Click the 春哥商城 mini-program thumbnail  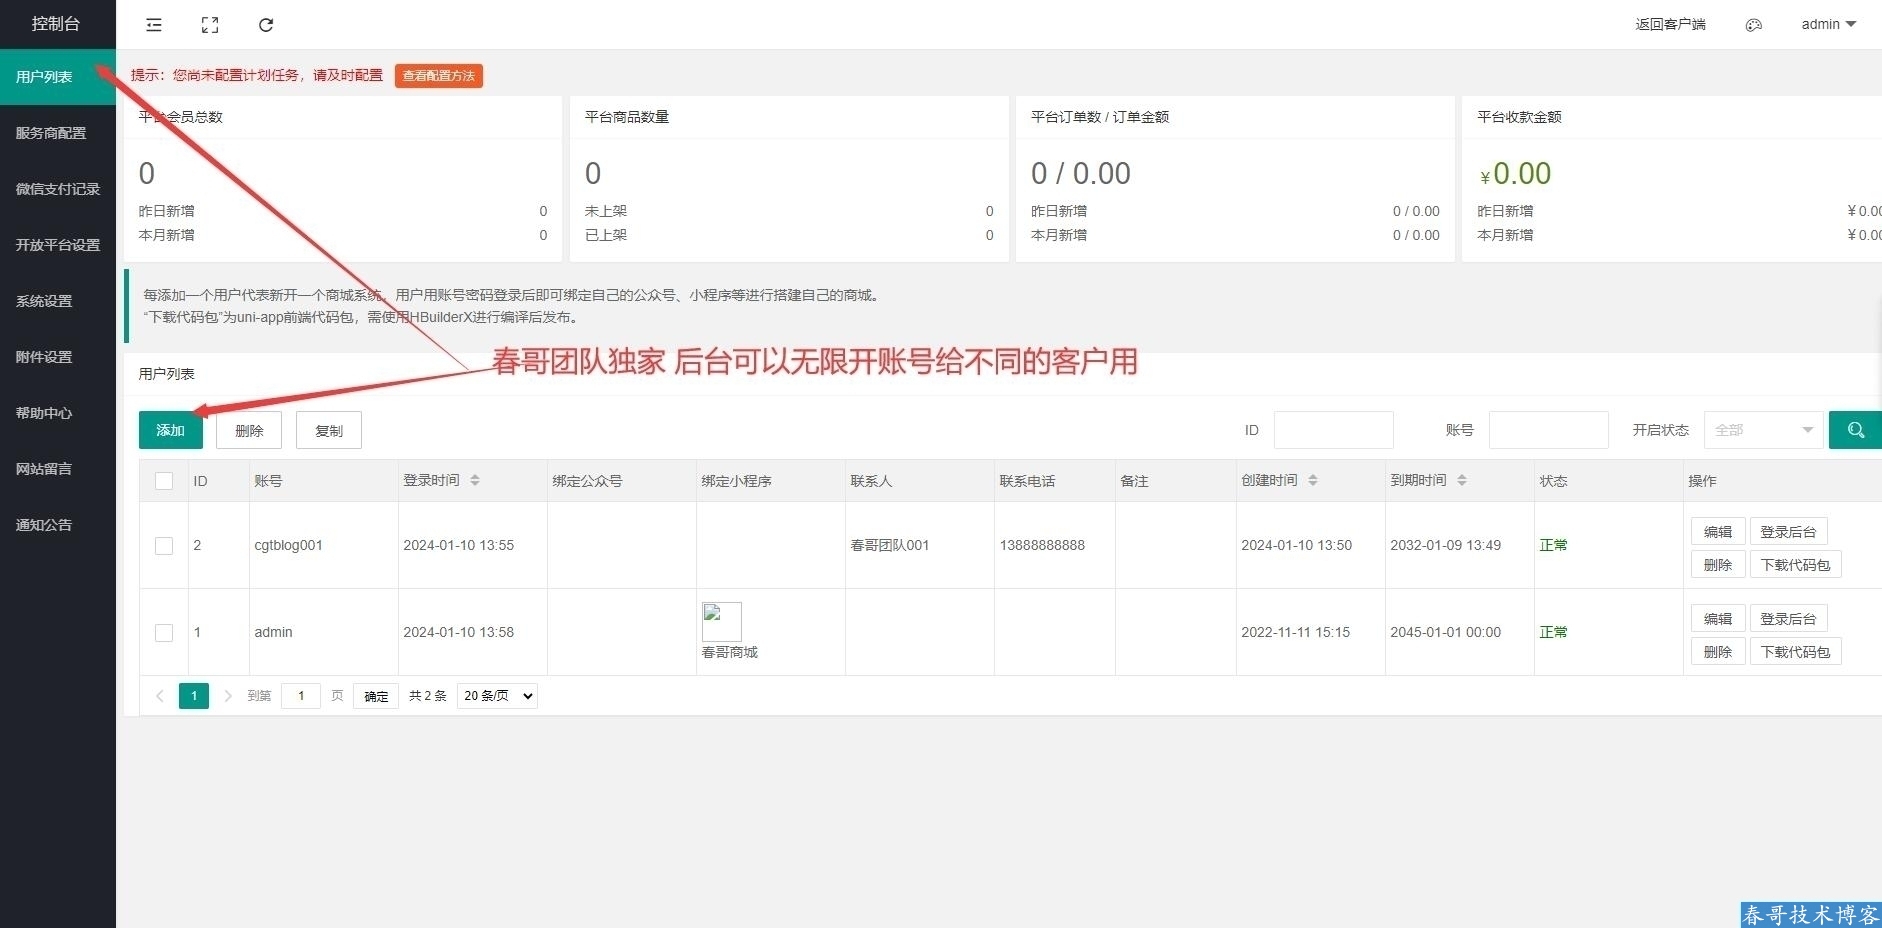pos(721,622)
